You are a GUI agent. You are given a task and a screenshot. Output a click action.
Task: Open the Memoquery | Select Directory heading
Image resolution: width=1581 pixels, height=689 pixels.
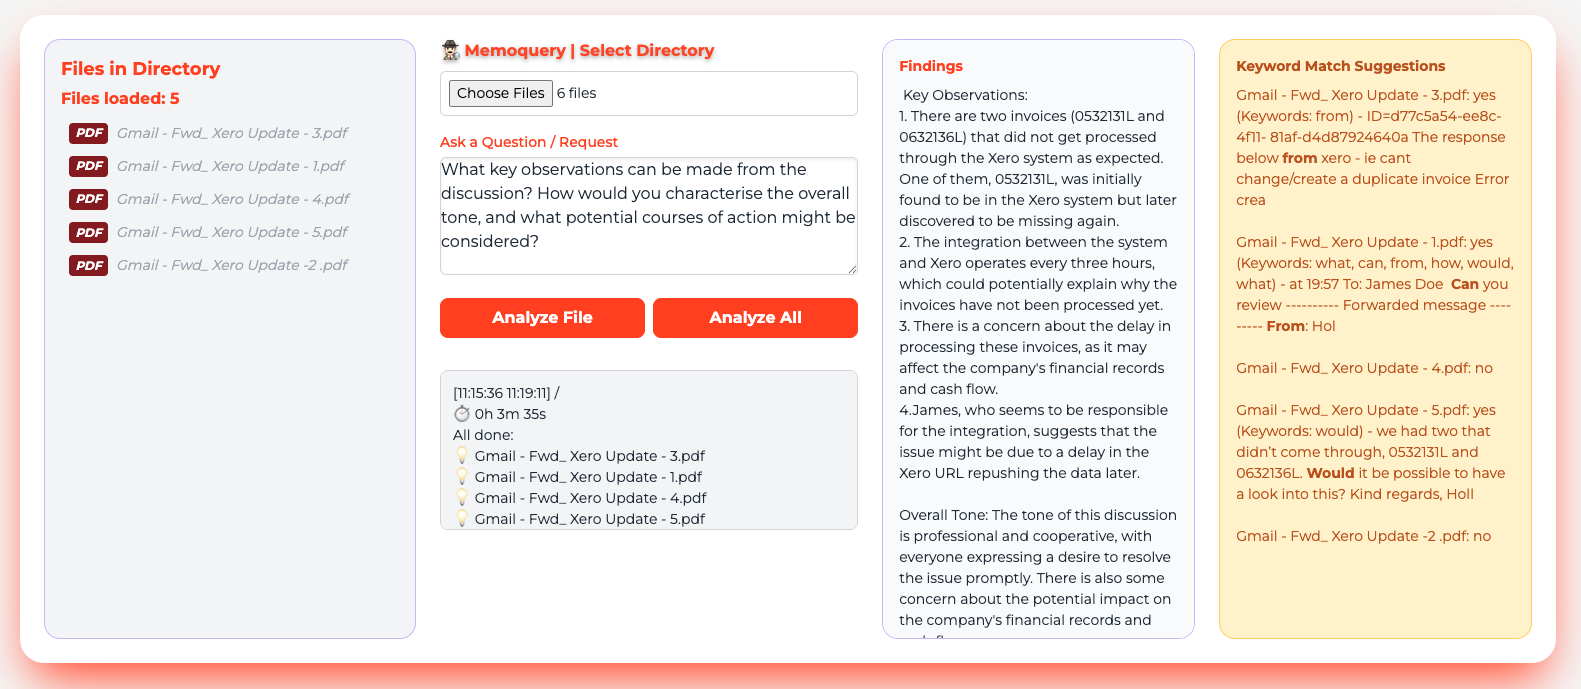click(589, 50)
